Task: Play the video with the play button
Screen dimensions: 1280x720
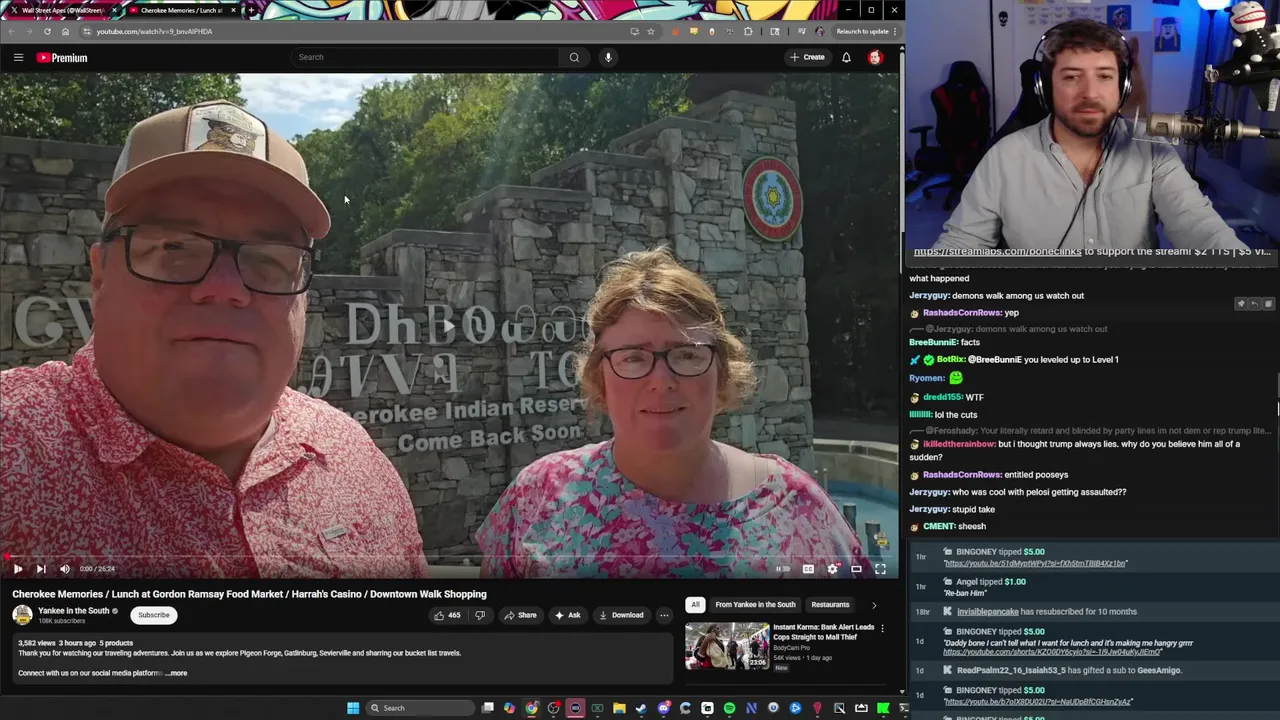Action: [17, 569]
